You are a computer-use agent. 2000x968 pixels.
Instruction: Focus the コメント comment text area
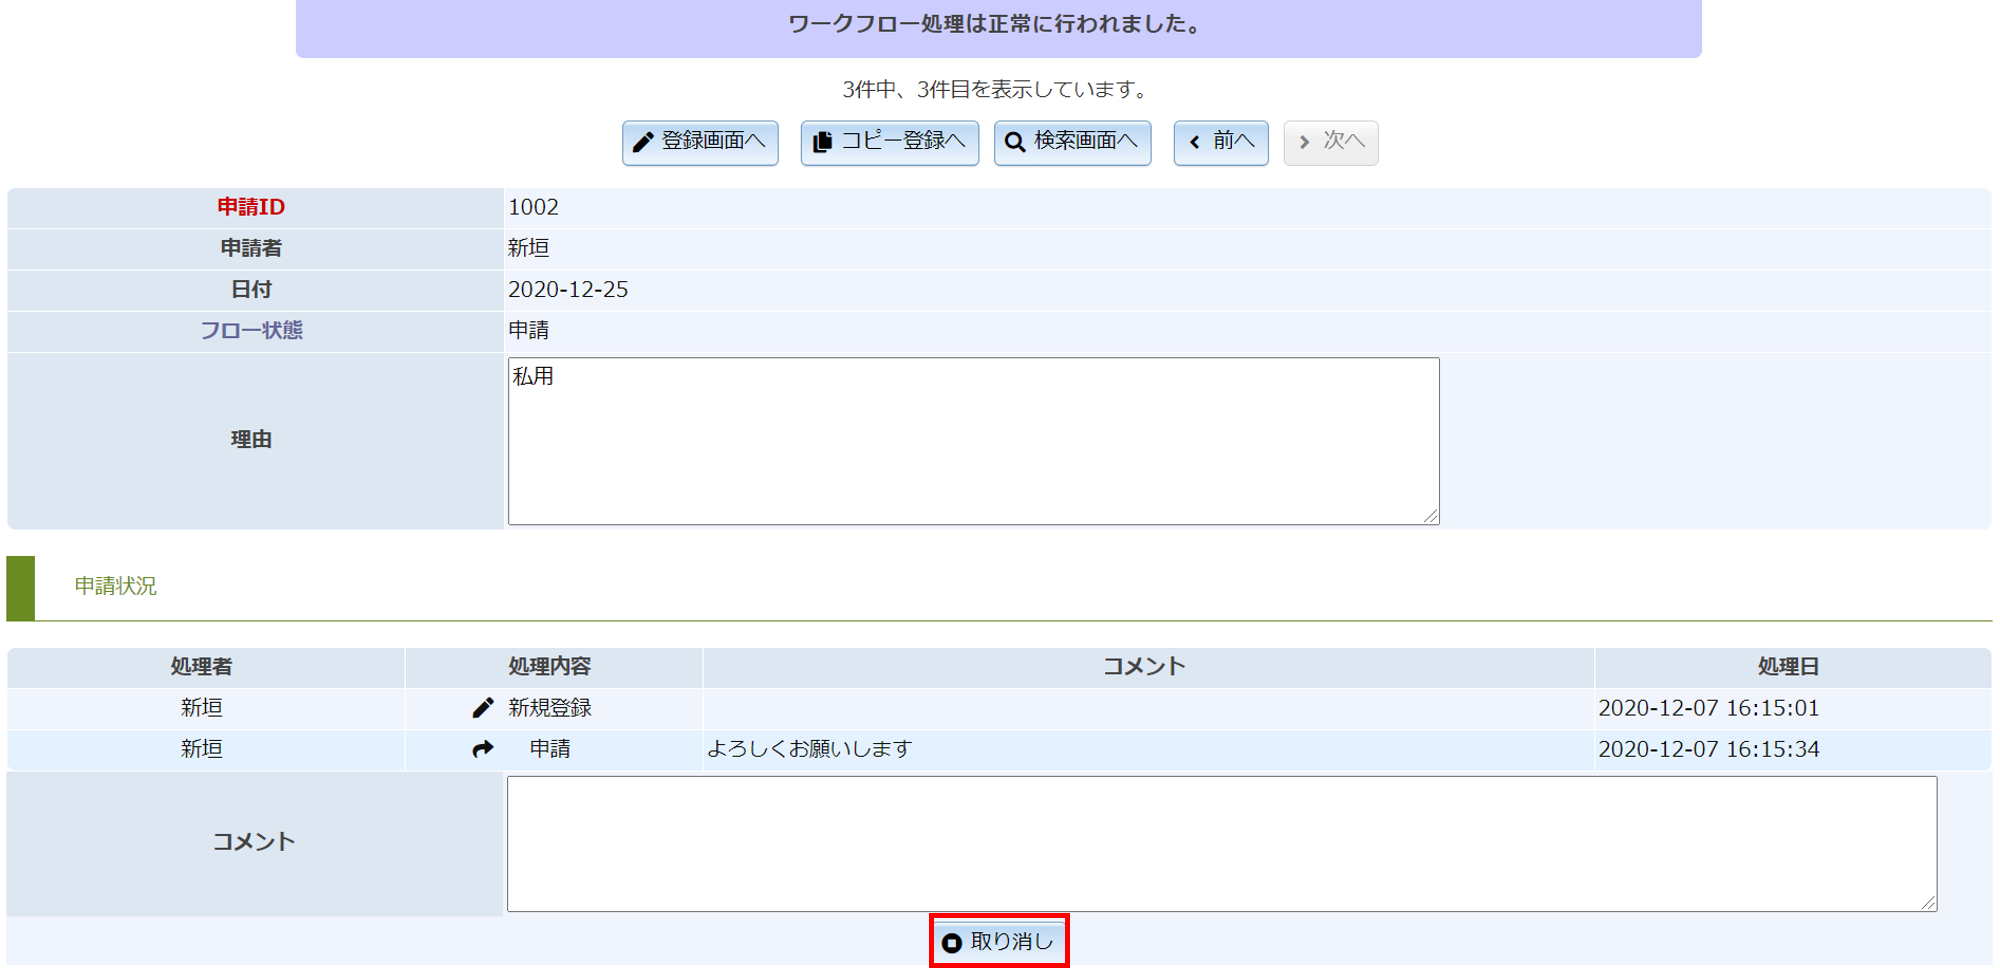point(1221,843)
